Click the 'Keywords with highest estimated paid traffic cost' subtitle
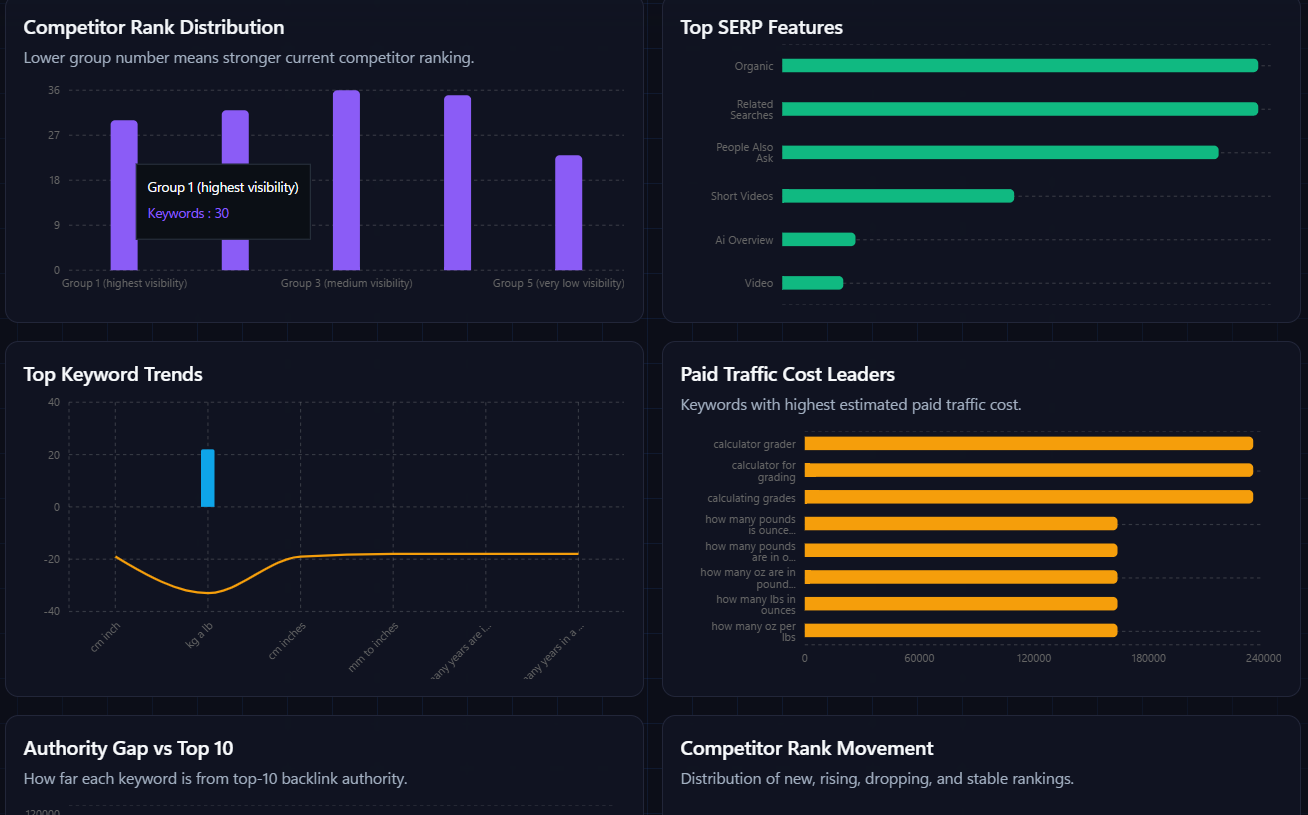This screenshot has height=815, width=1308. pos(851,405)
